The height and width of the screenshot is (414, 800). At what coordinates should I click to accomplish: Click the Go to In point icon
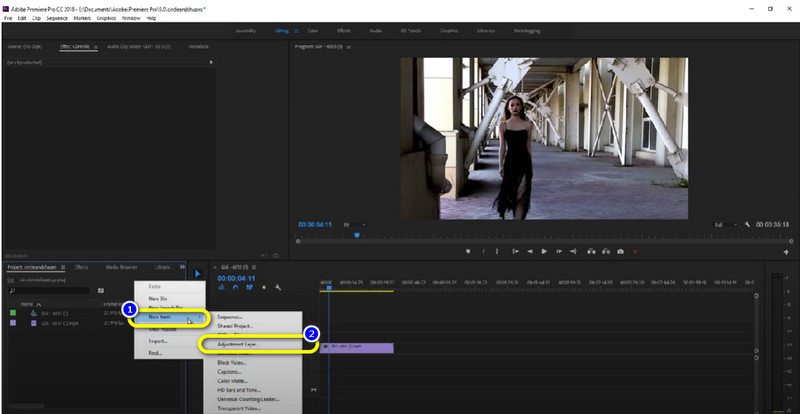(516, 251)
